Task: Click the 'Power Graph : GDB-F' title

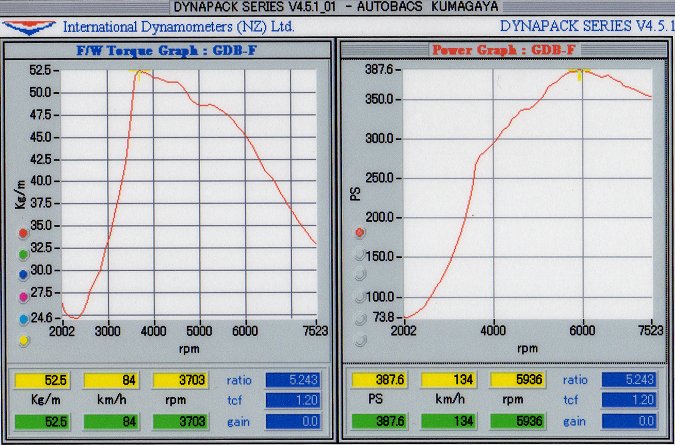Action: click(x=503, y=50)
